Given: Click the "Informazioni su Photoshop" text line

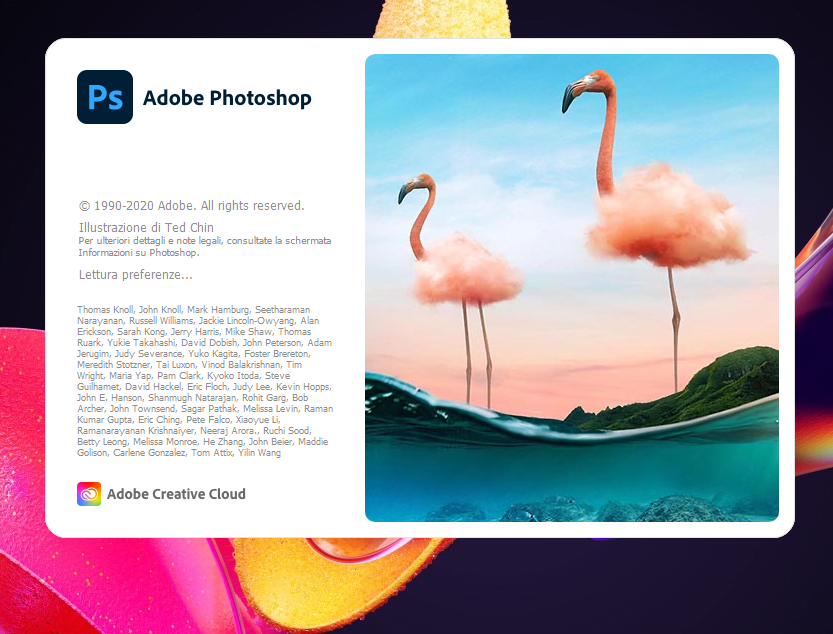Looking at the screenshot, I should click(x=139, y=253).
